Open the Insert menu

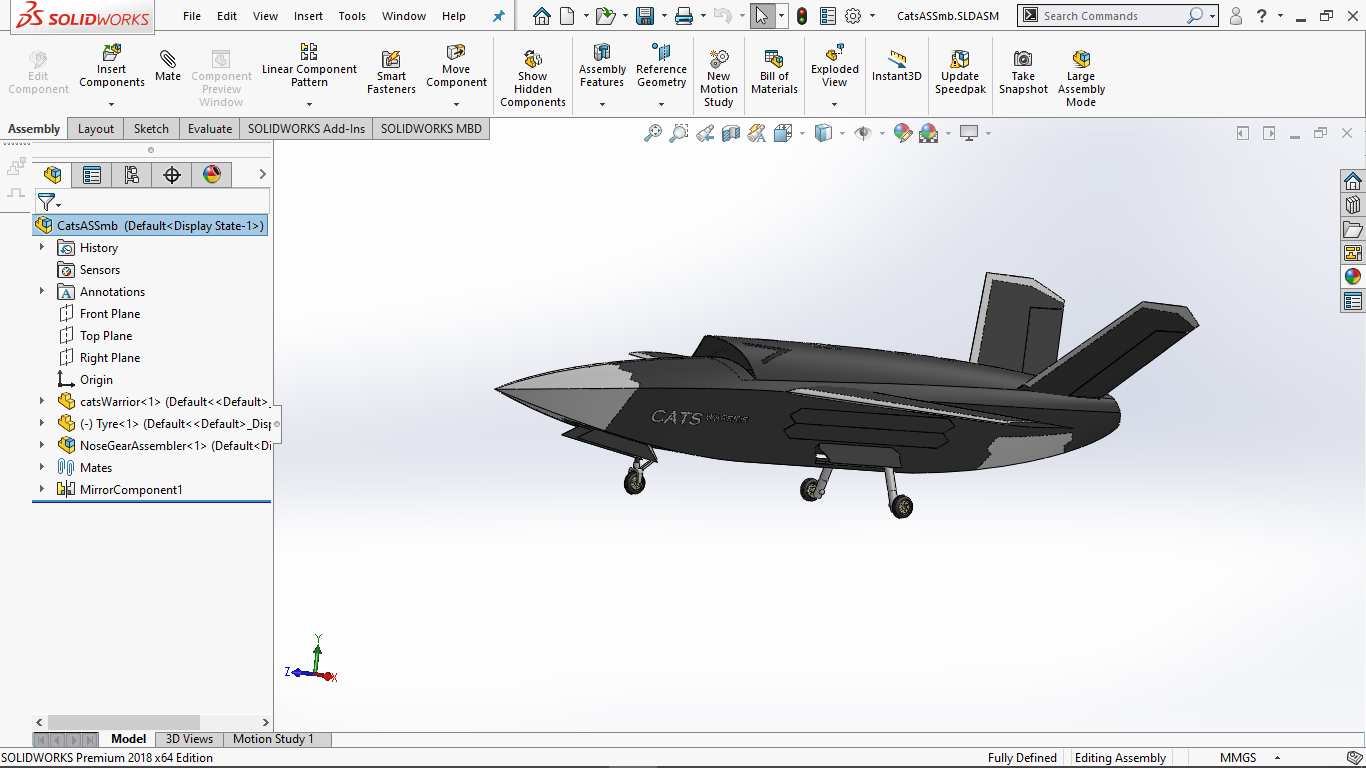308,15
